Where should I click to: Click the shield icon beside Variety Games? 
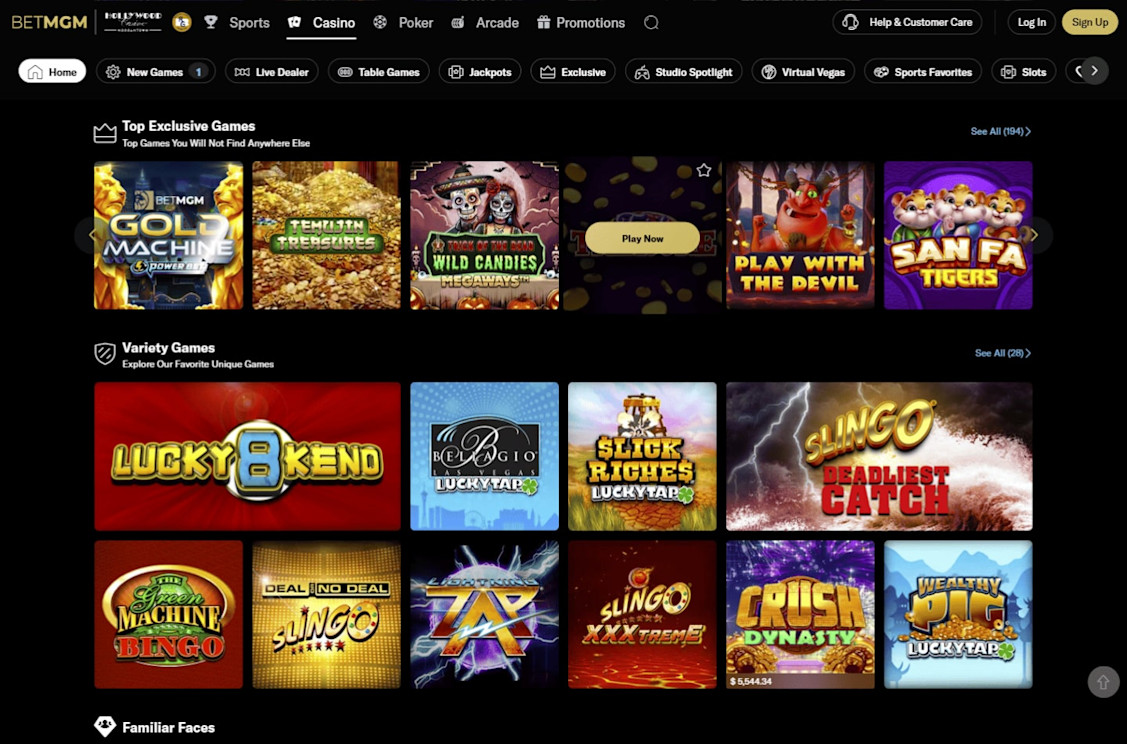(x=105, y=353)
